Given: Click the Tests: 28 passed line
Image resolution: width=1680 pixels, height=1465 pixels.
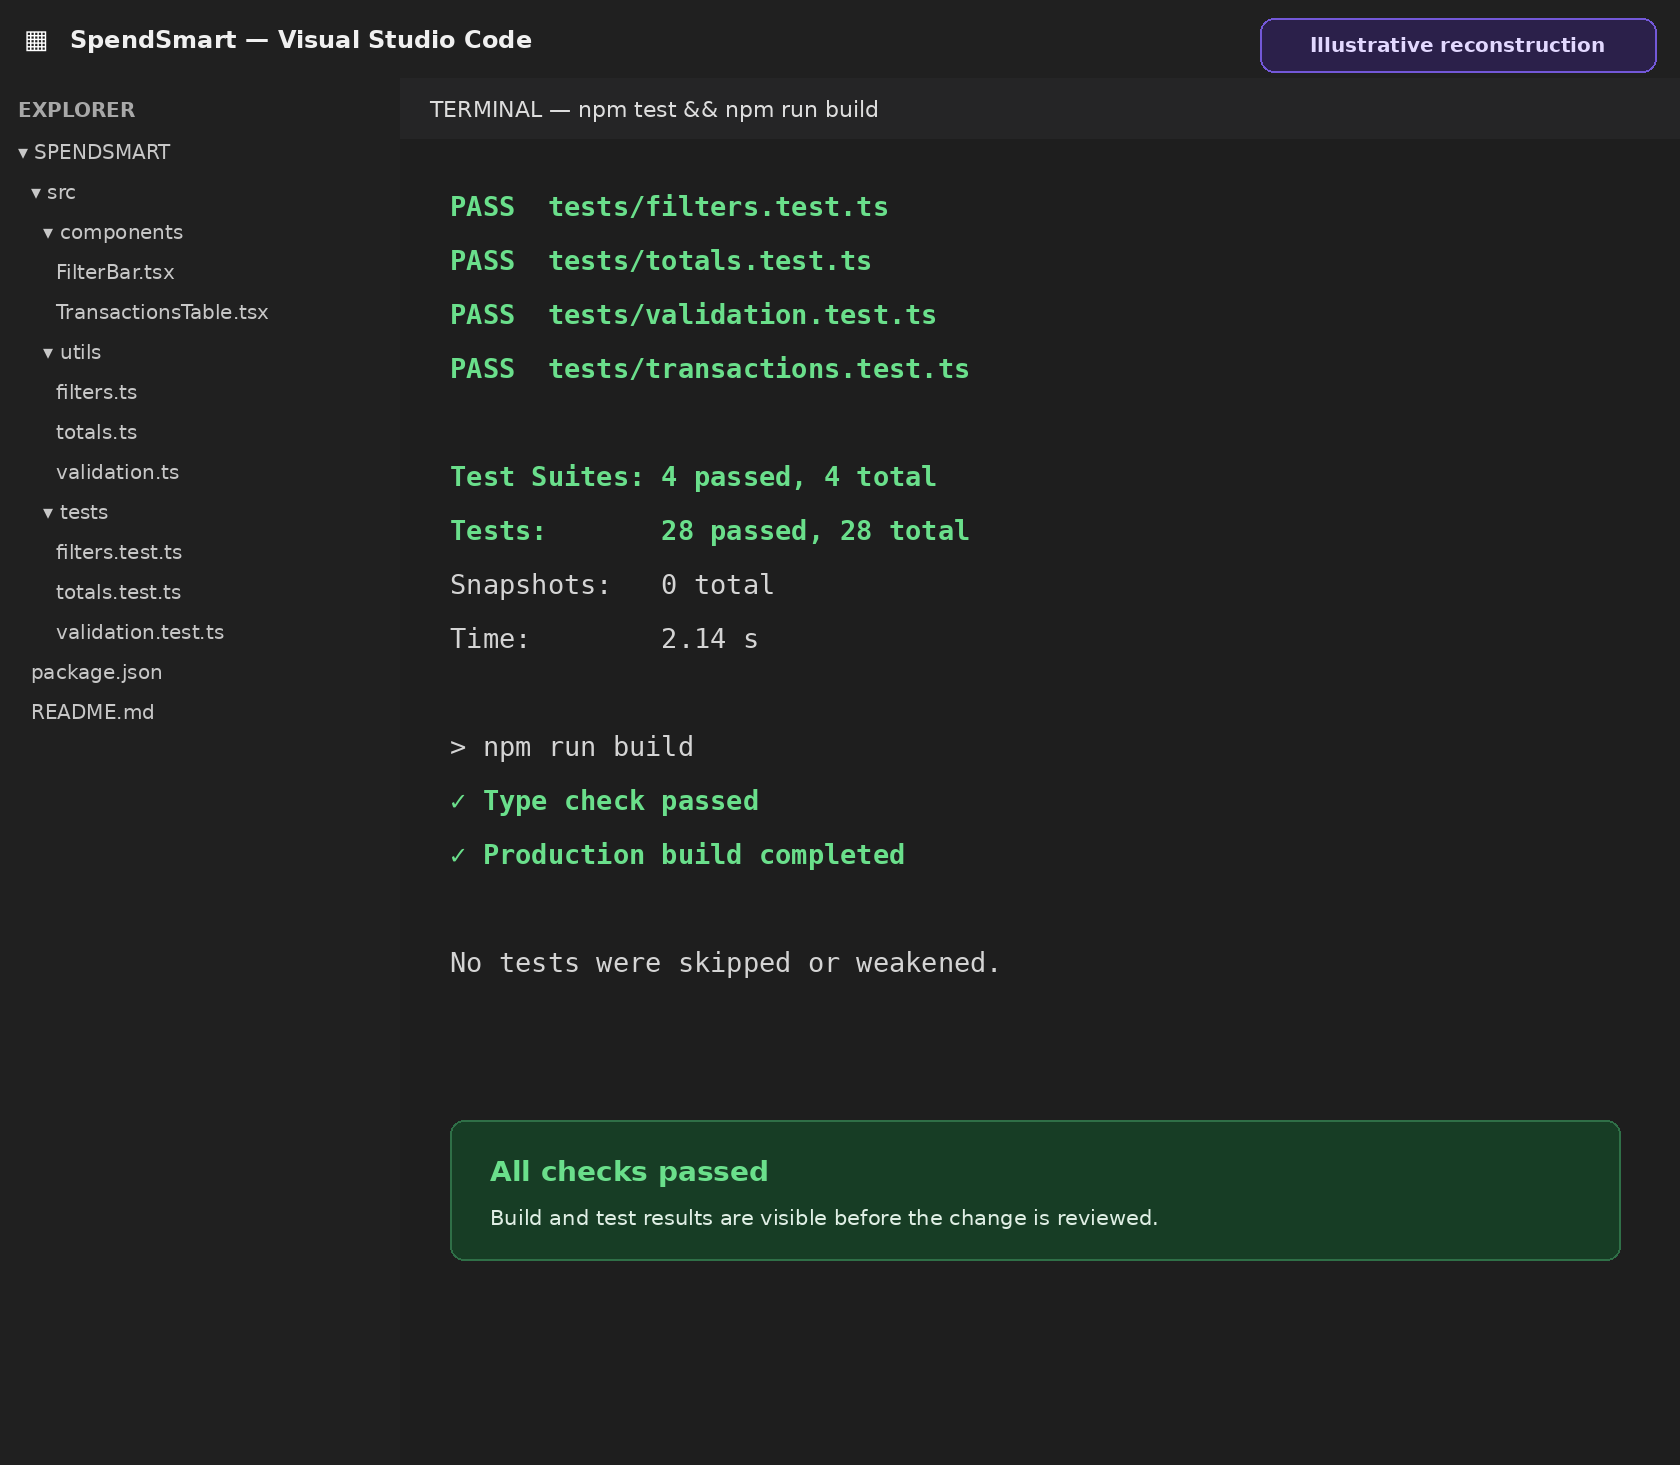Looking at the screenshot, I should (x=709, y=531).
